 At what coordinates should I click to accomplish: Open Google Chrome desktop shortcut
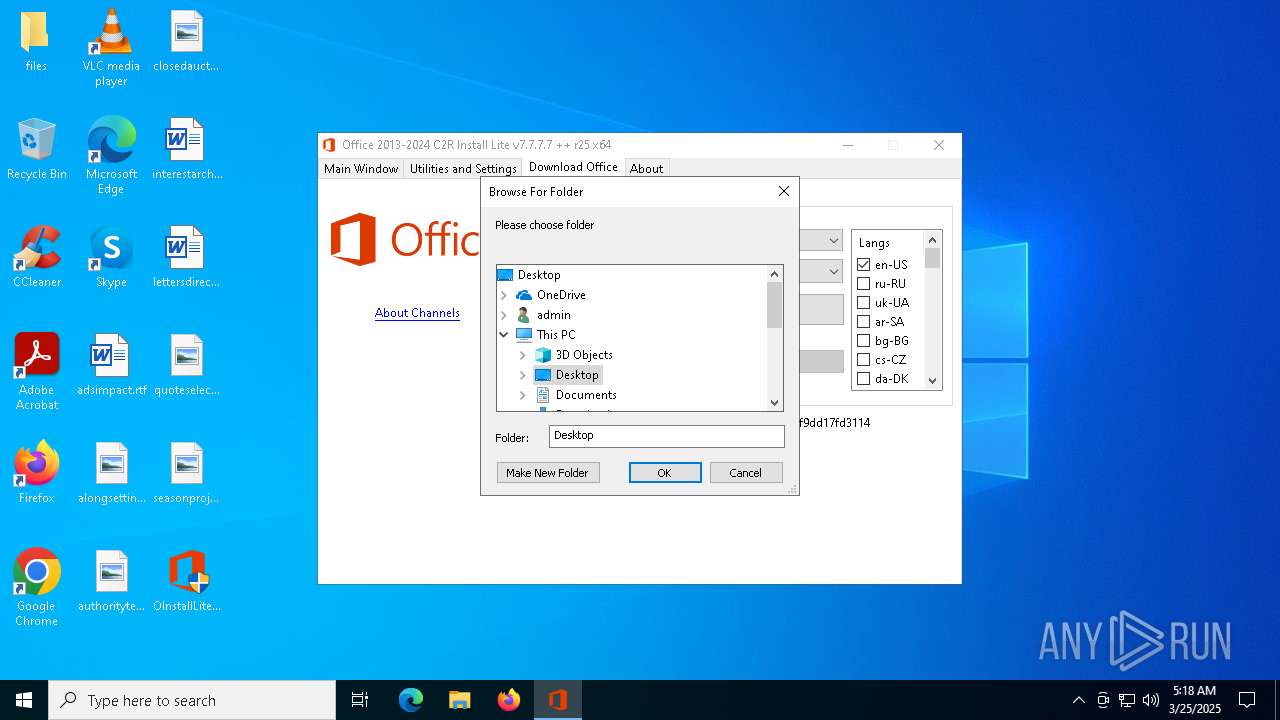(36, 588)
